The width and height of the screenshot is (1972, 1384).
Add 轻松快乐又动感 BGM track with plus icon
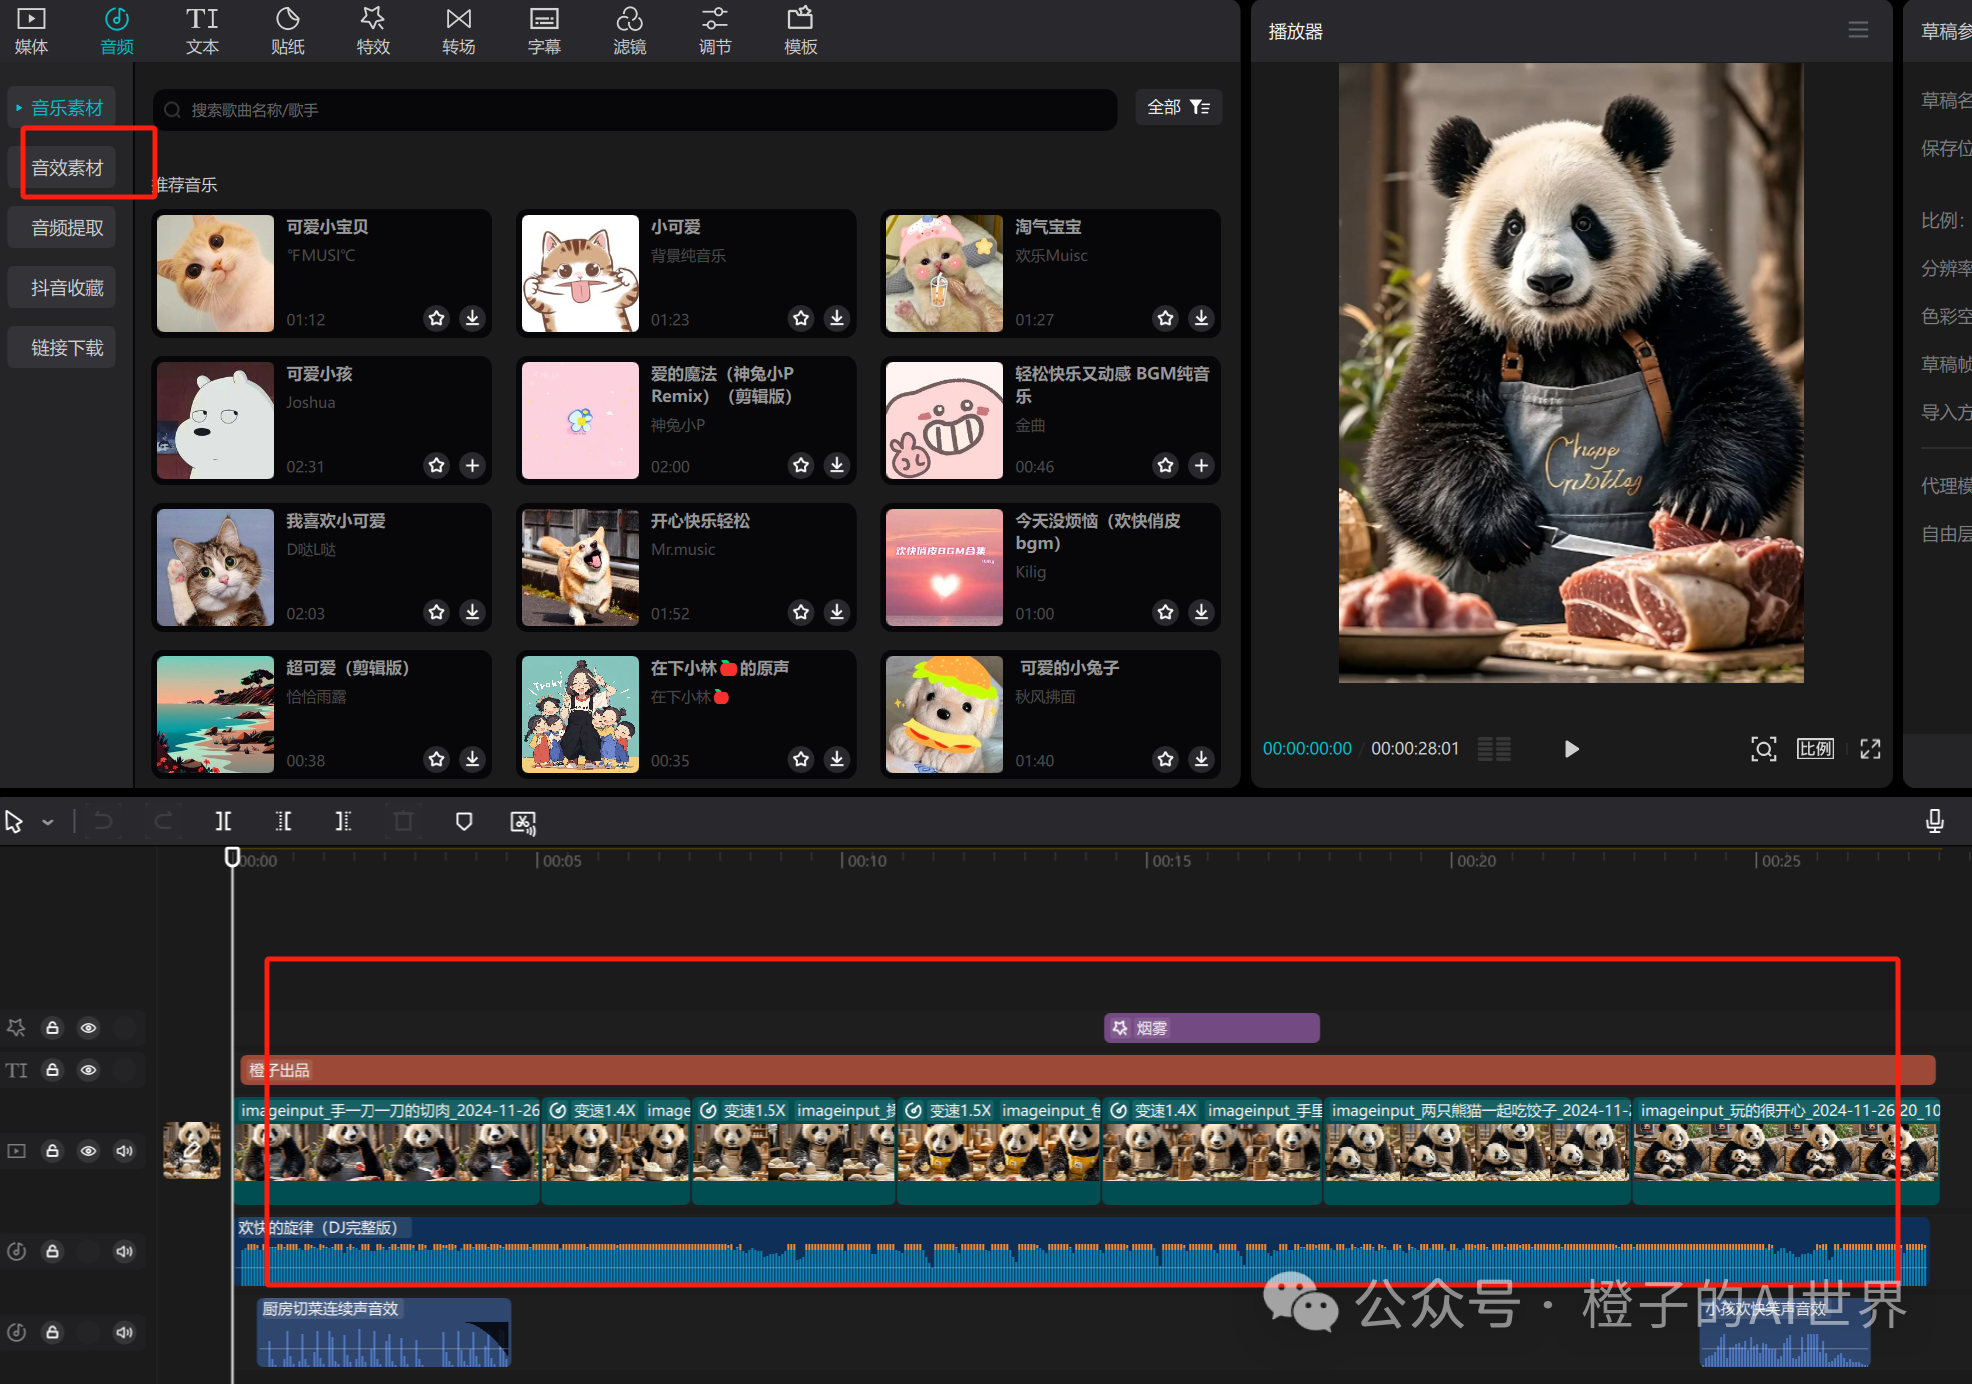click(x=1201, y=465)
